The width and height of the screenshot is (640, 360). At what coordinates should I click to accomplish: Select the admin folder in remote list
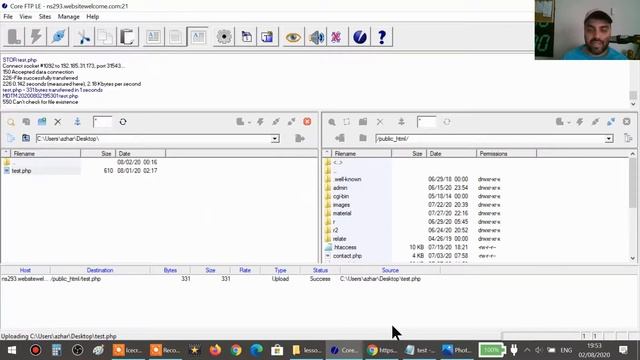[x=340, y=188]
